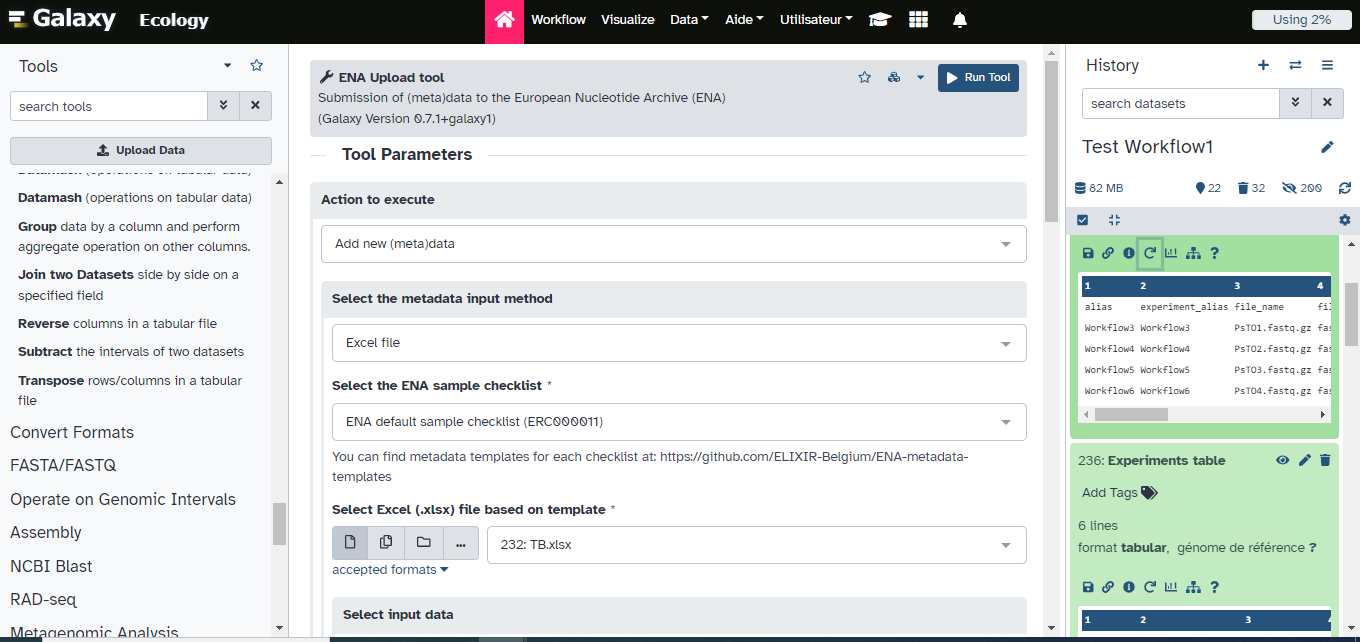Expand the accepted formats list
This screenshot has height=642, width=1360.
(x=390, y=570)
